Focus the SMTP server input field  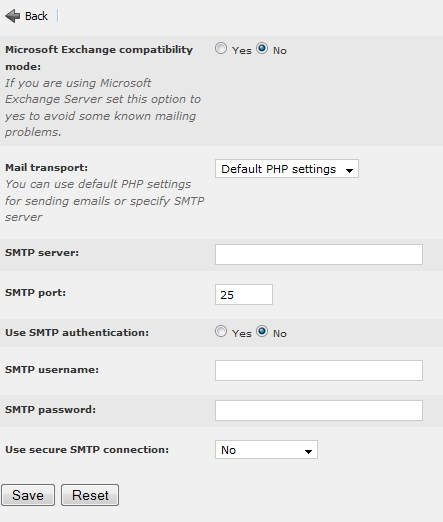point(319,254)
